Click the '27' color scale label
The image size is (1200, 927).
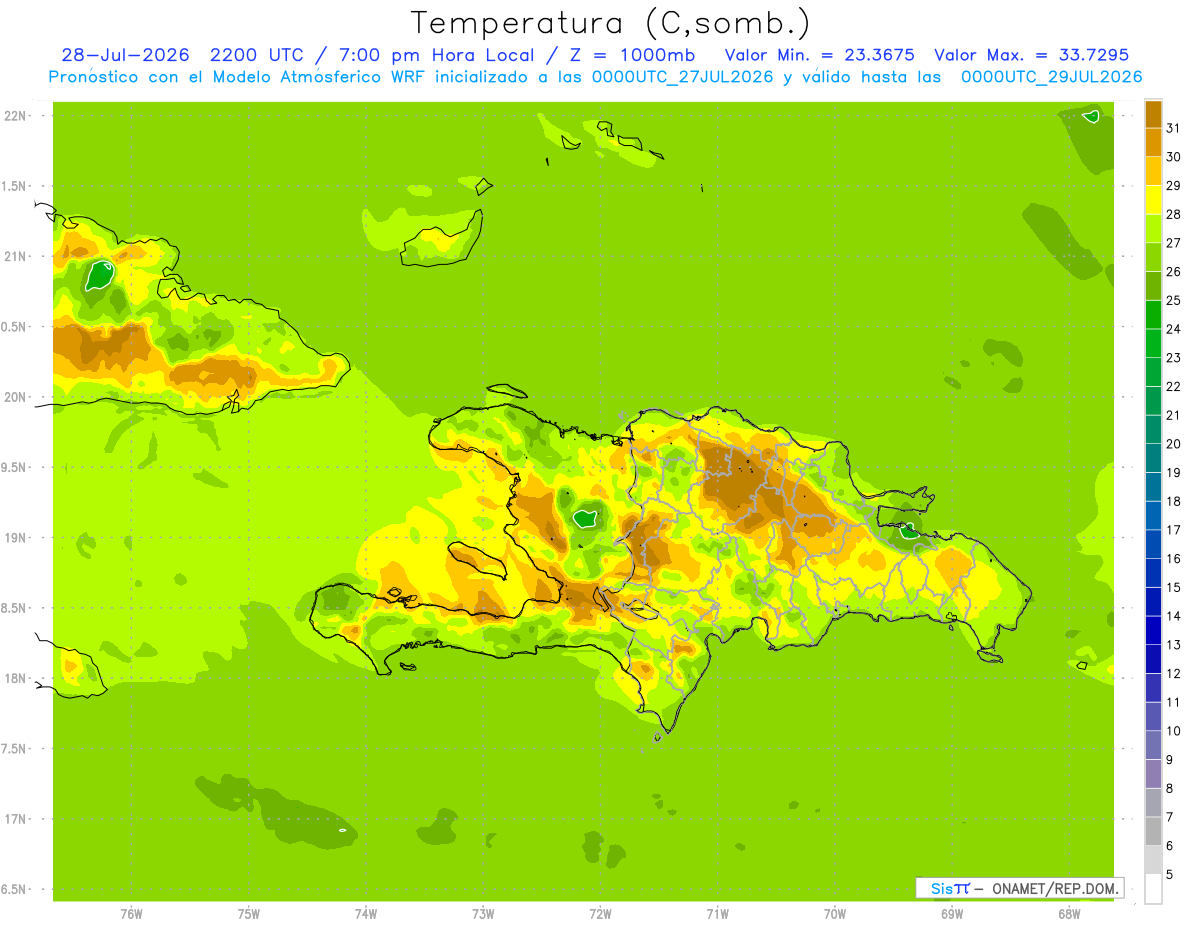pyautogui.click(x=1174, y=243)
